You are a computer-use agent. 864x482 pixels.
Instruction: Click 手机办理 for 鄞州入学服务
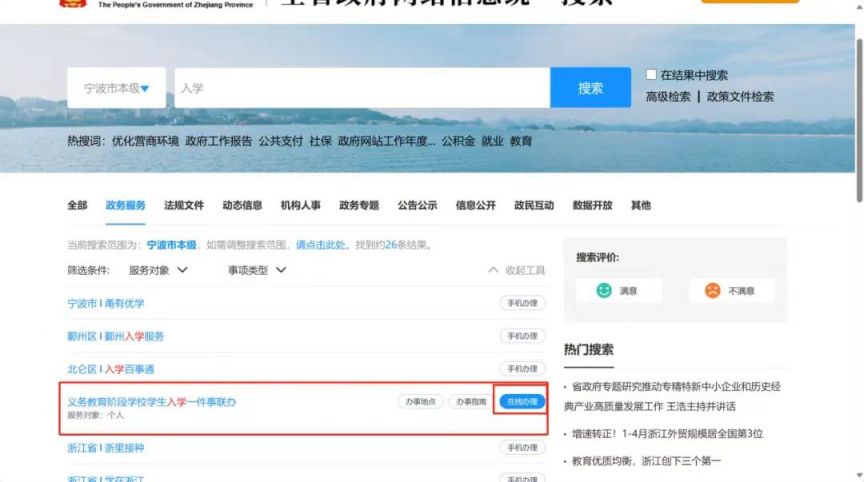(x=522, y=336)
